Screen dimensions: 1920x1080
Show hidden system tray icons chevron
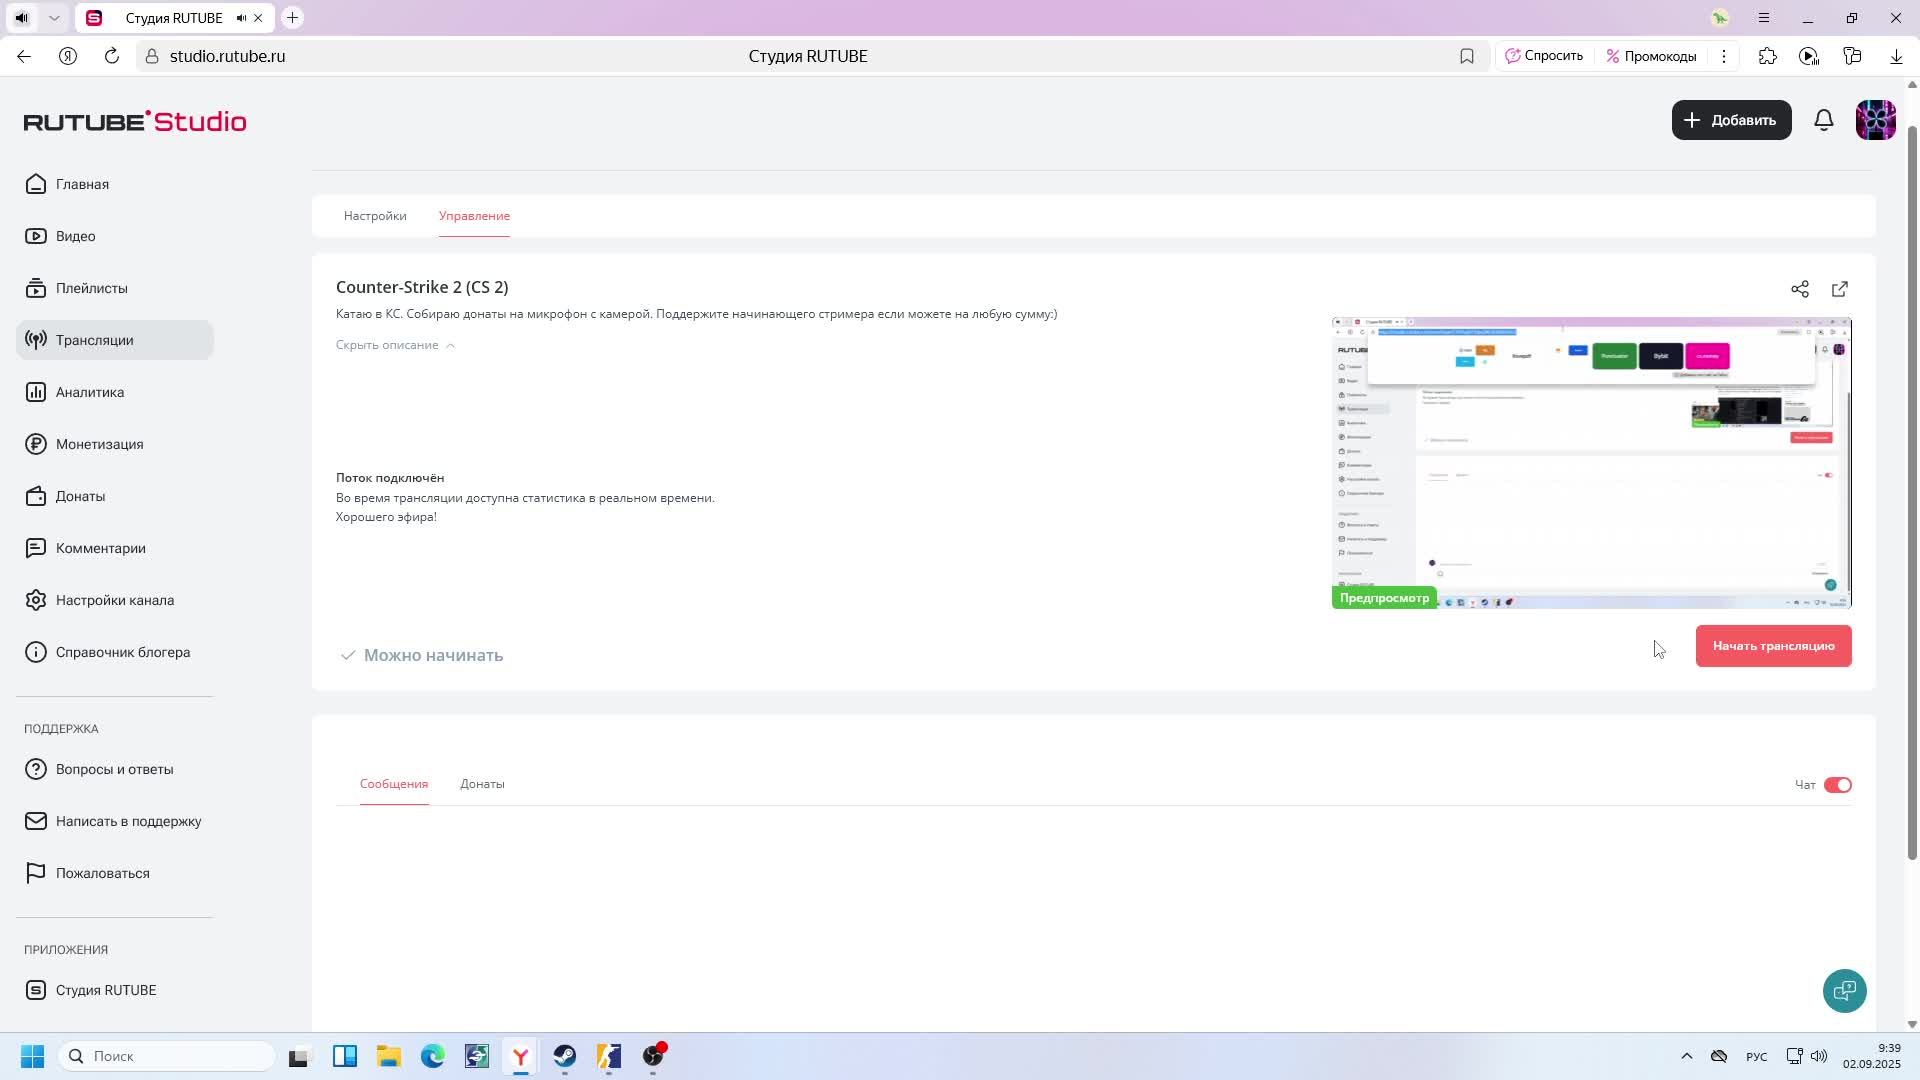click(x=1686, y=1056)
